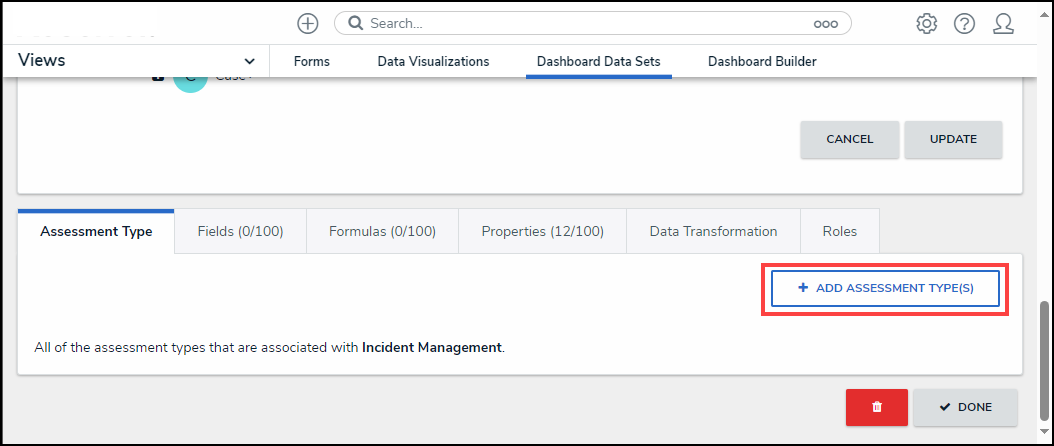
Task: Open the user profile icon
Action: (1003, 23)
